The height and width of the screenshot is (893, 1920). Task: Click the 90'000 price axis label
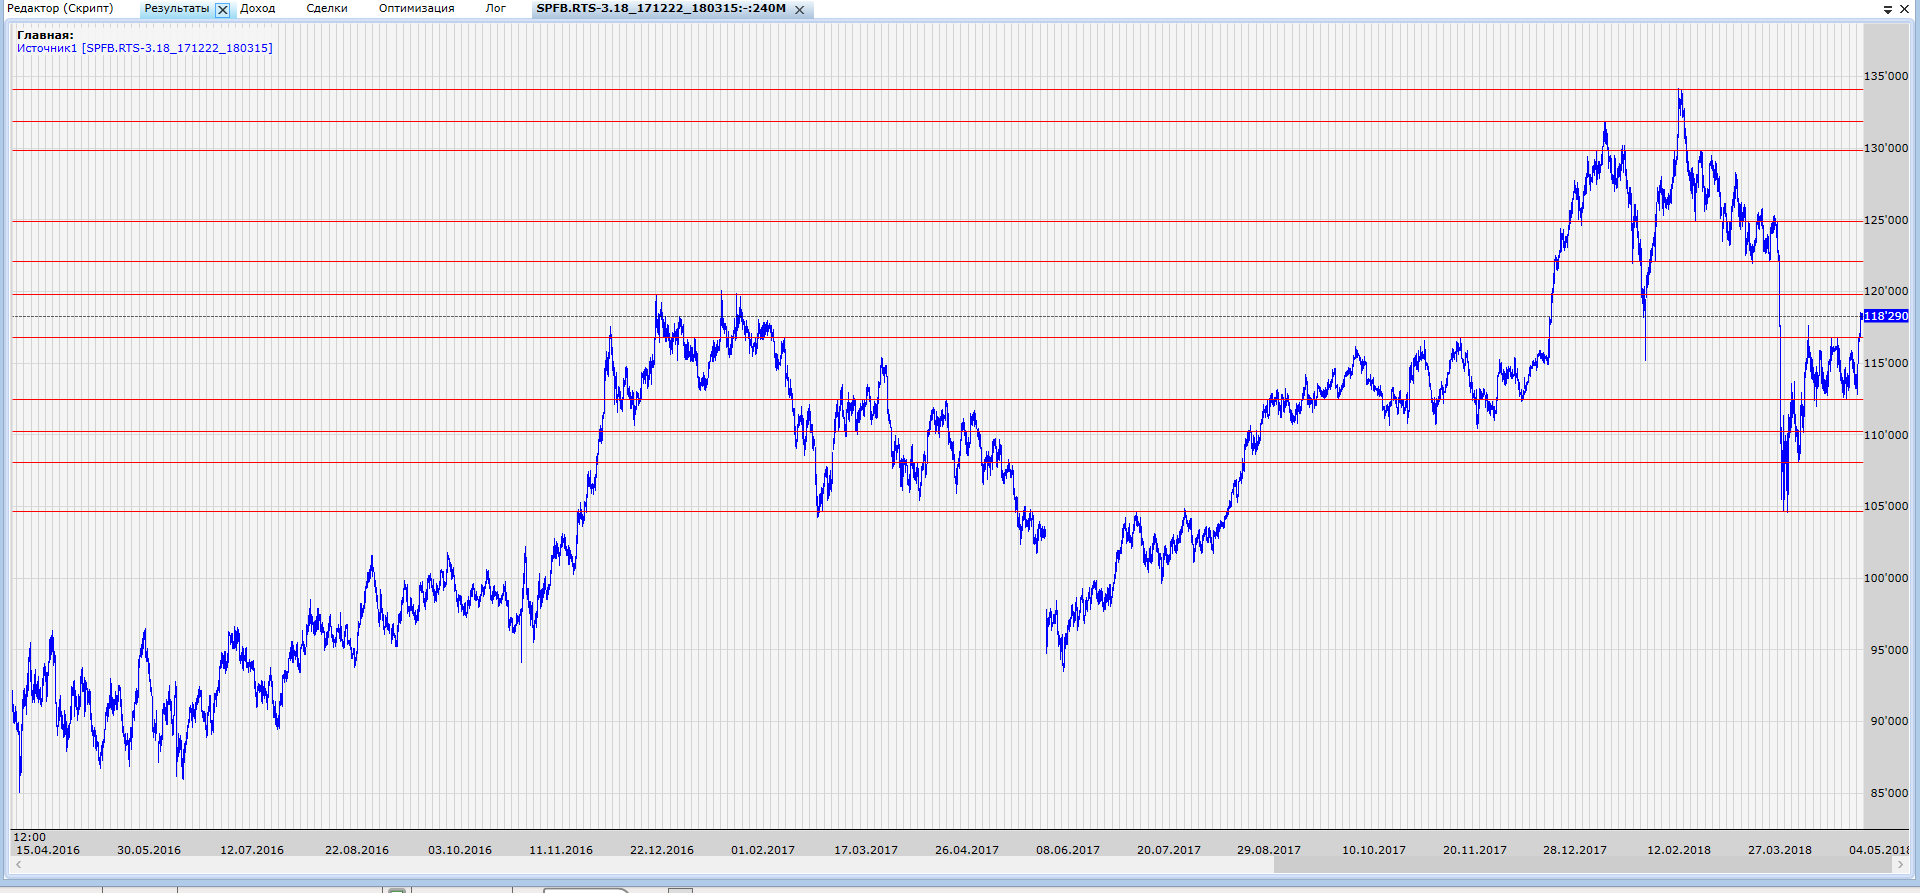point(1889,721)
